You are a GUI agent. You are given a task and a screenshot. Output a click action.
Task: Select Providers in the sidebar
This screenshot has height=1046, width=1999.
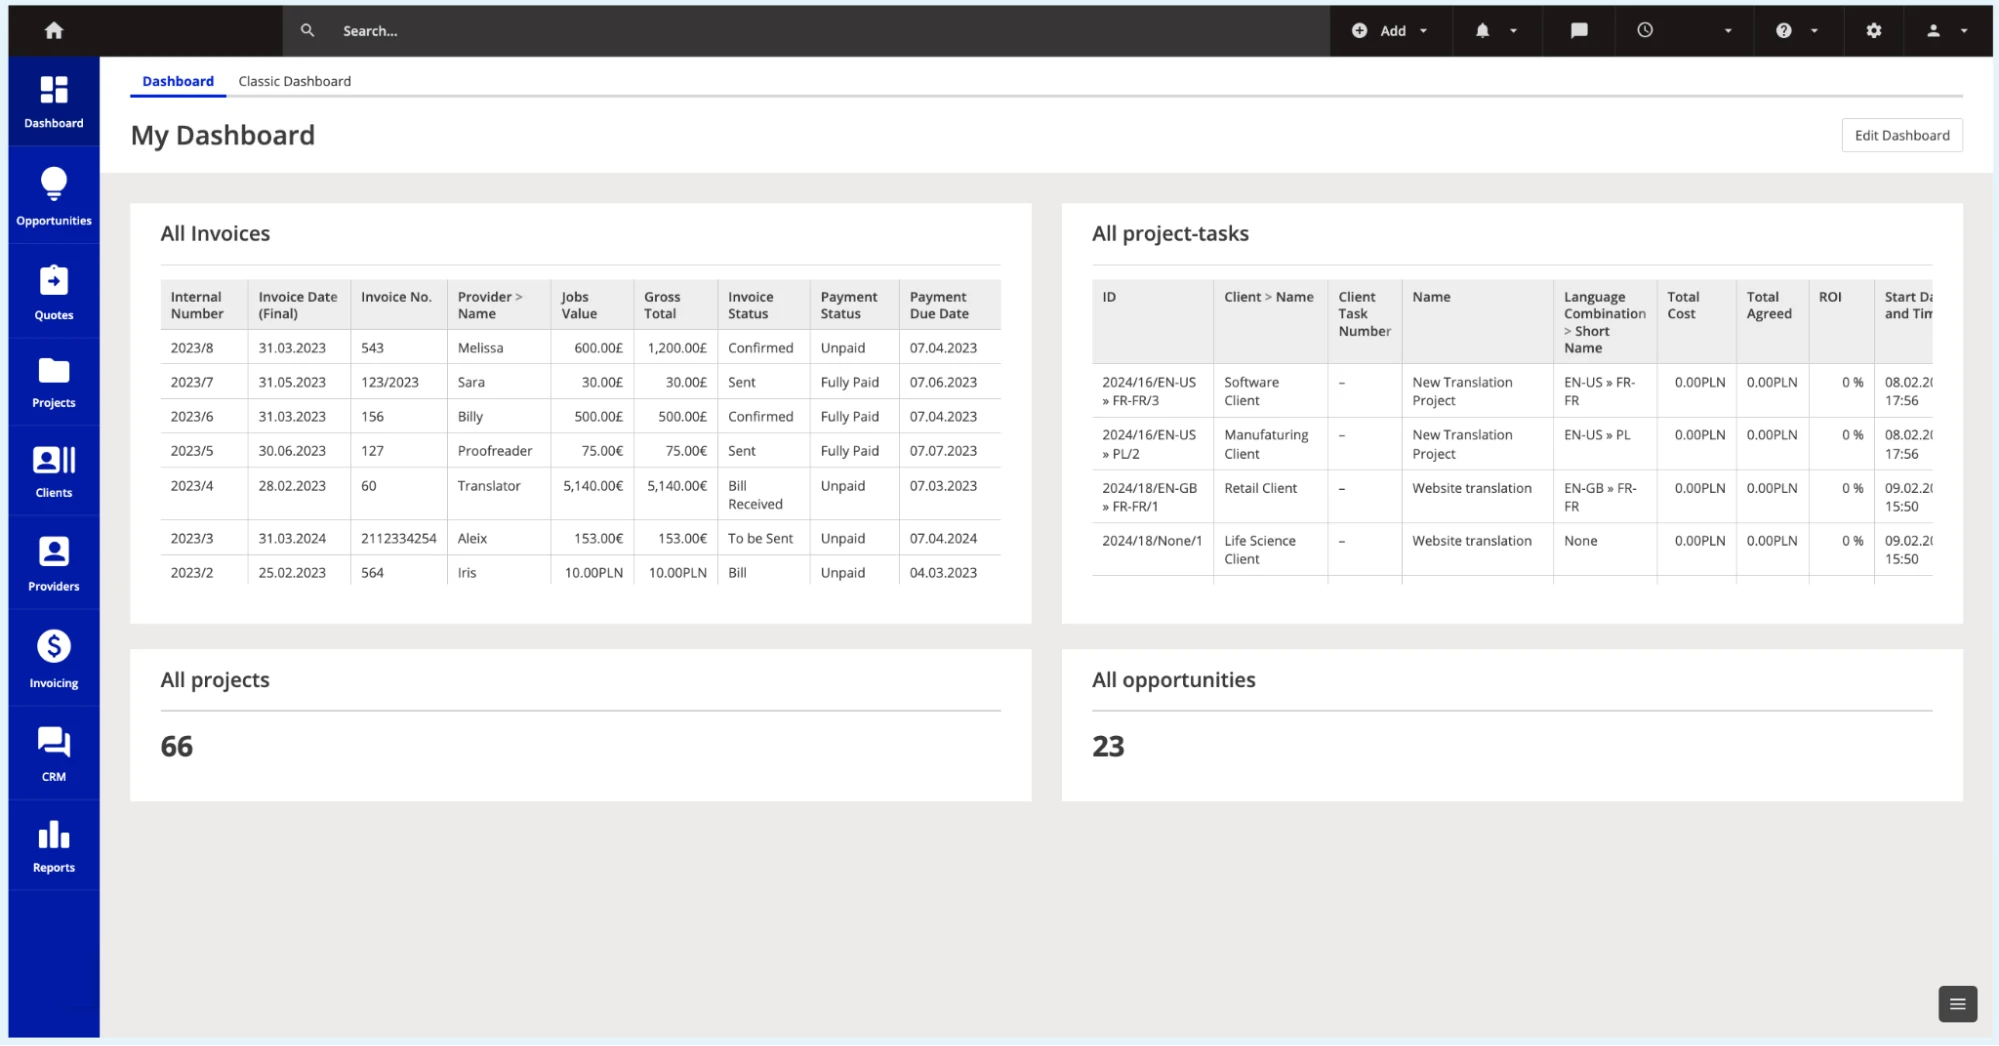point(54,563)
